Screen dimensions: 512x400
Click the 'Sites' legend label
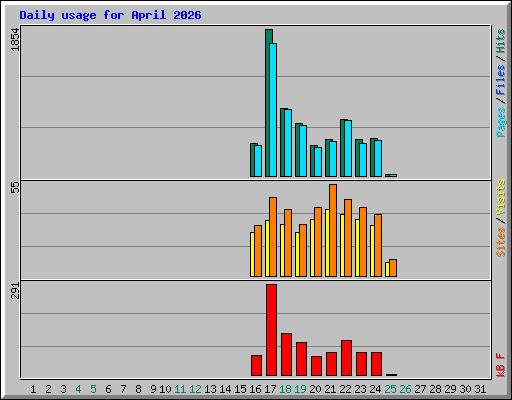[501, 242]
